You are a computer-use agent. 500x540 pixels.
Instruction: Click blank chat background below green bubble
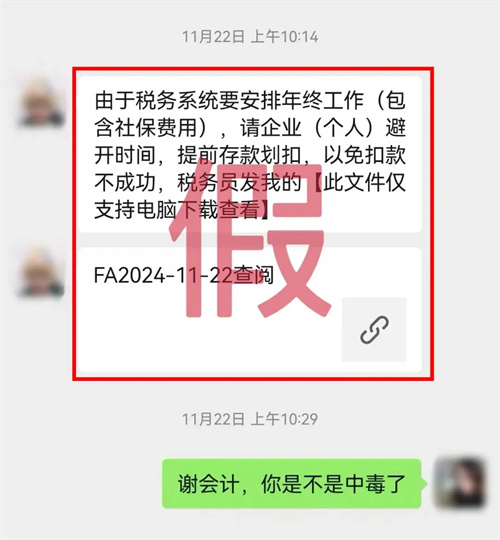[250, 525]
